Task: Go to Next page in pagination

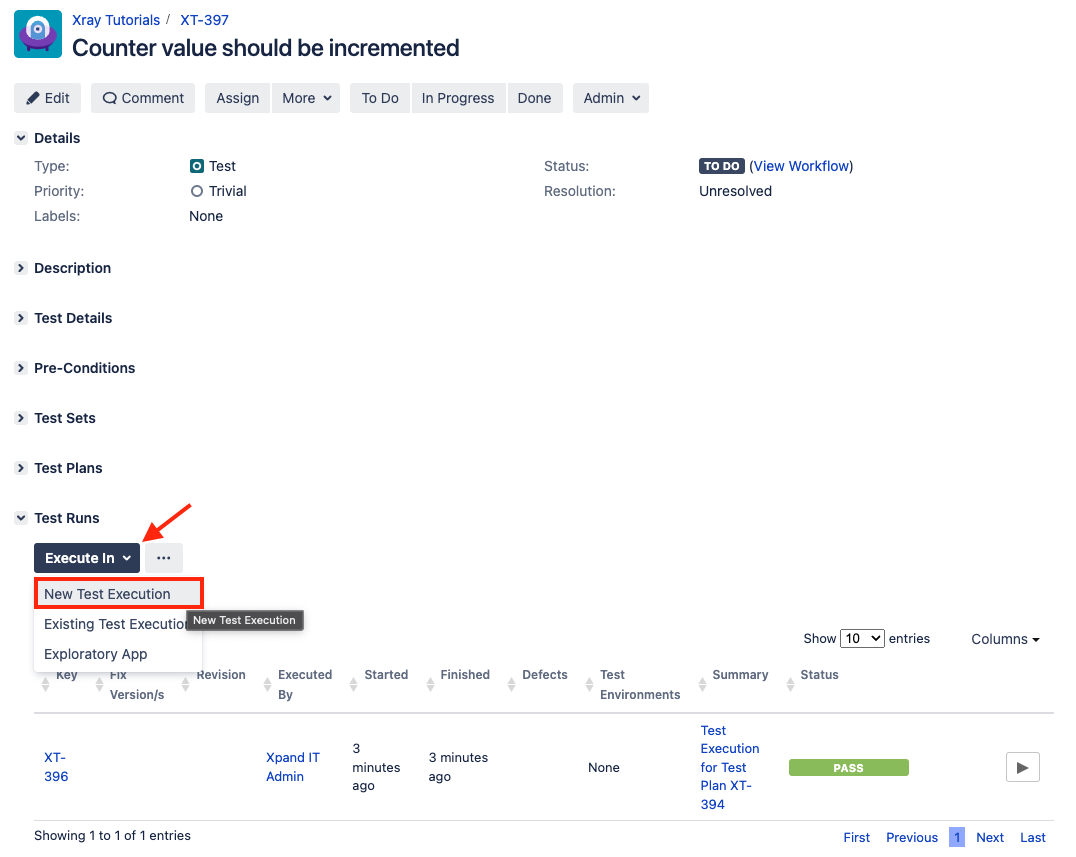Action: click(x=990, y=837)
